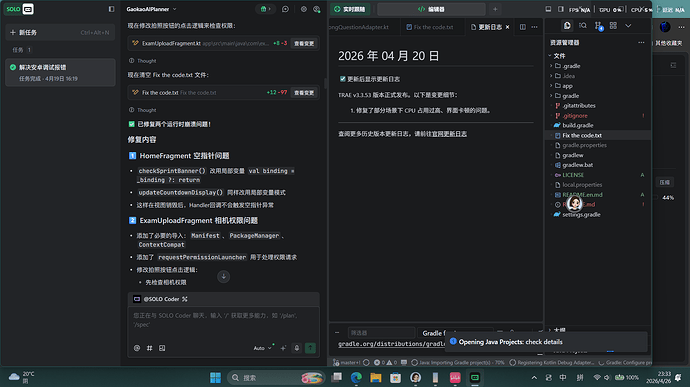
Task: Click the green run/device pill icon
Action: [x=265, y=9]
